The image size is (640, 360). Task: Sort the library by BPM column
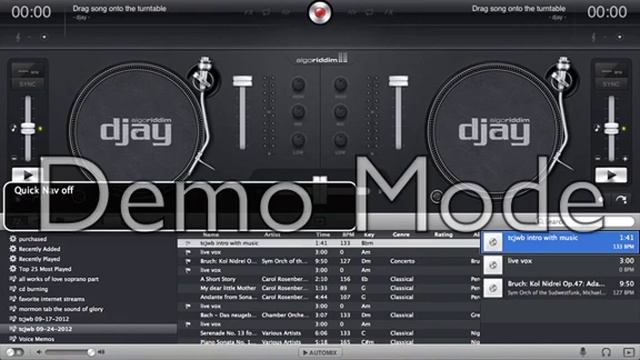click(348, 235)
